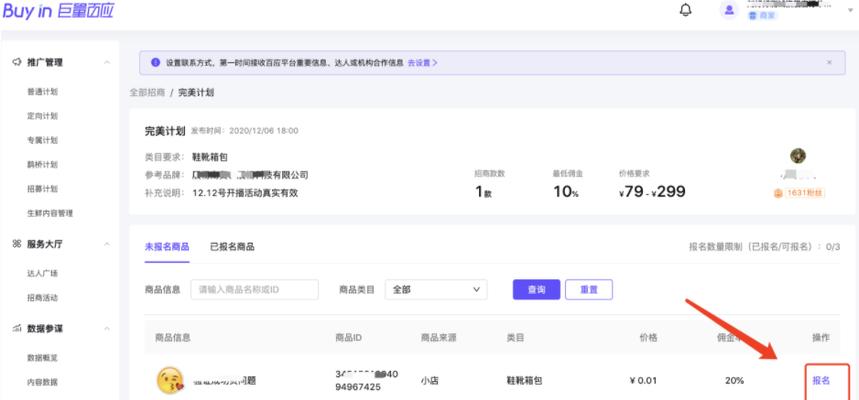Click the 12.12号开播活动真实有效 note

tap(245, 193)
